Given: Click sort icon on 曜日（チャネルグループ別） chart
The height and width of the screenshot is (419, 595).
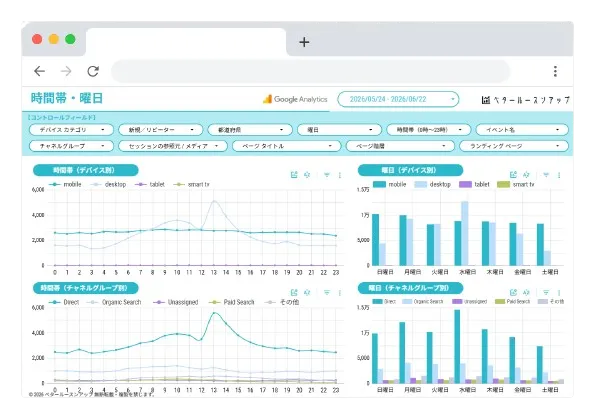Looking at the screenshot, I should (526, 292).
